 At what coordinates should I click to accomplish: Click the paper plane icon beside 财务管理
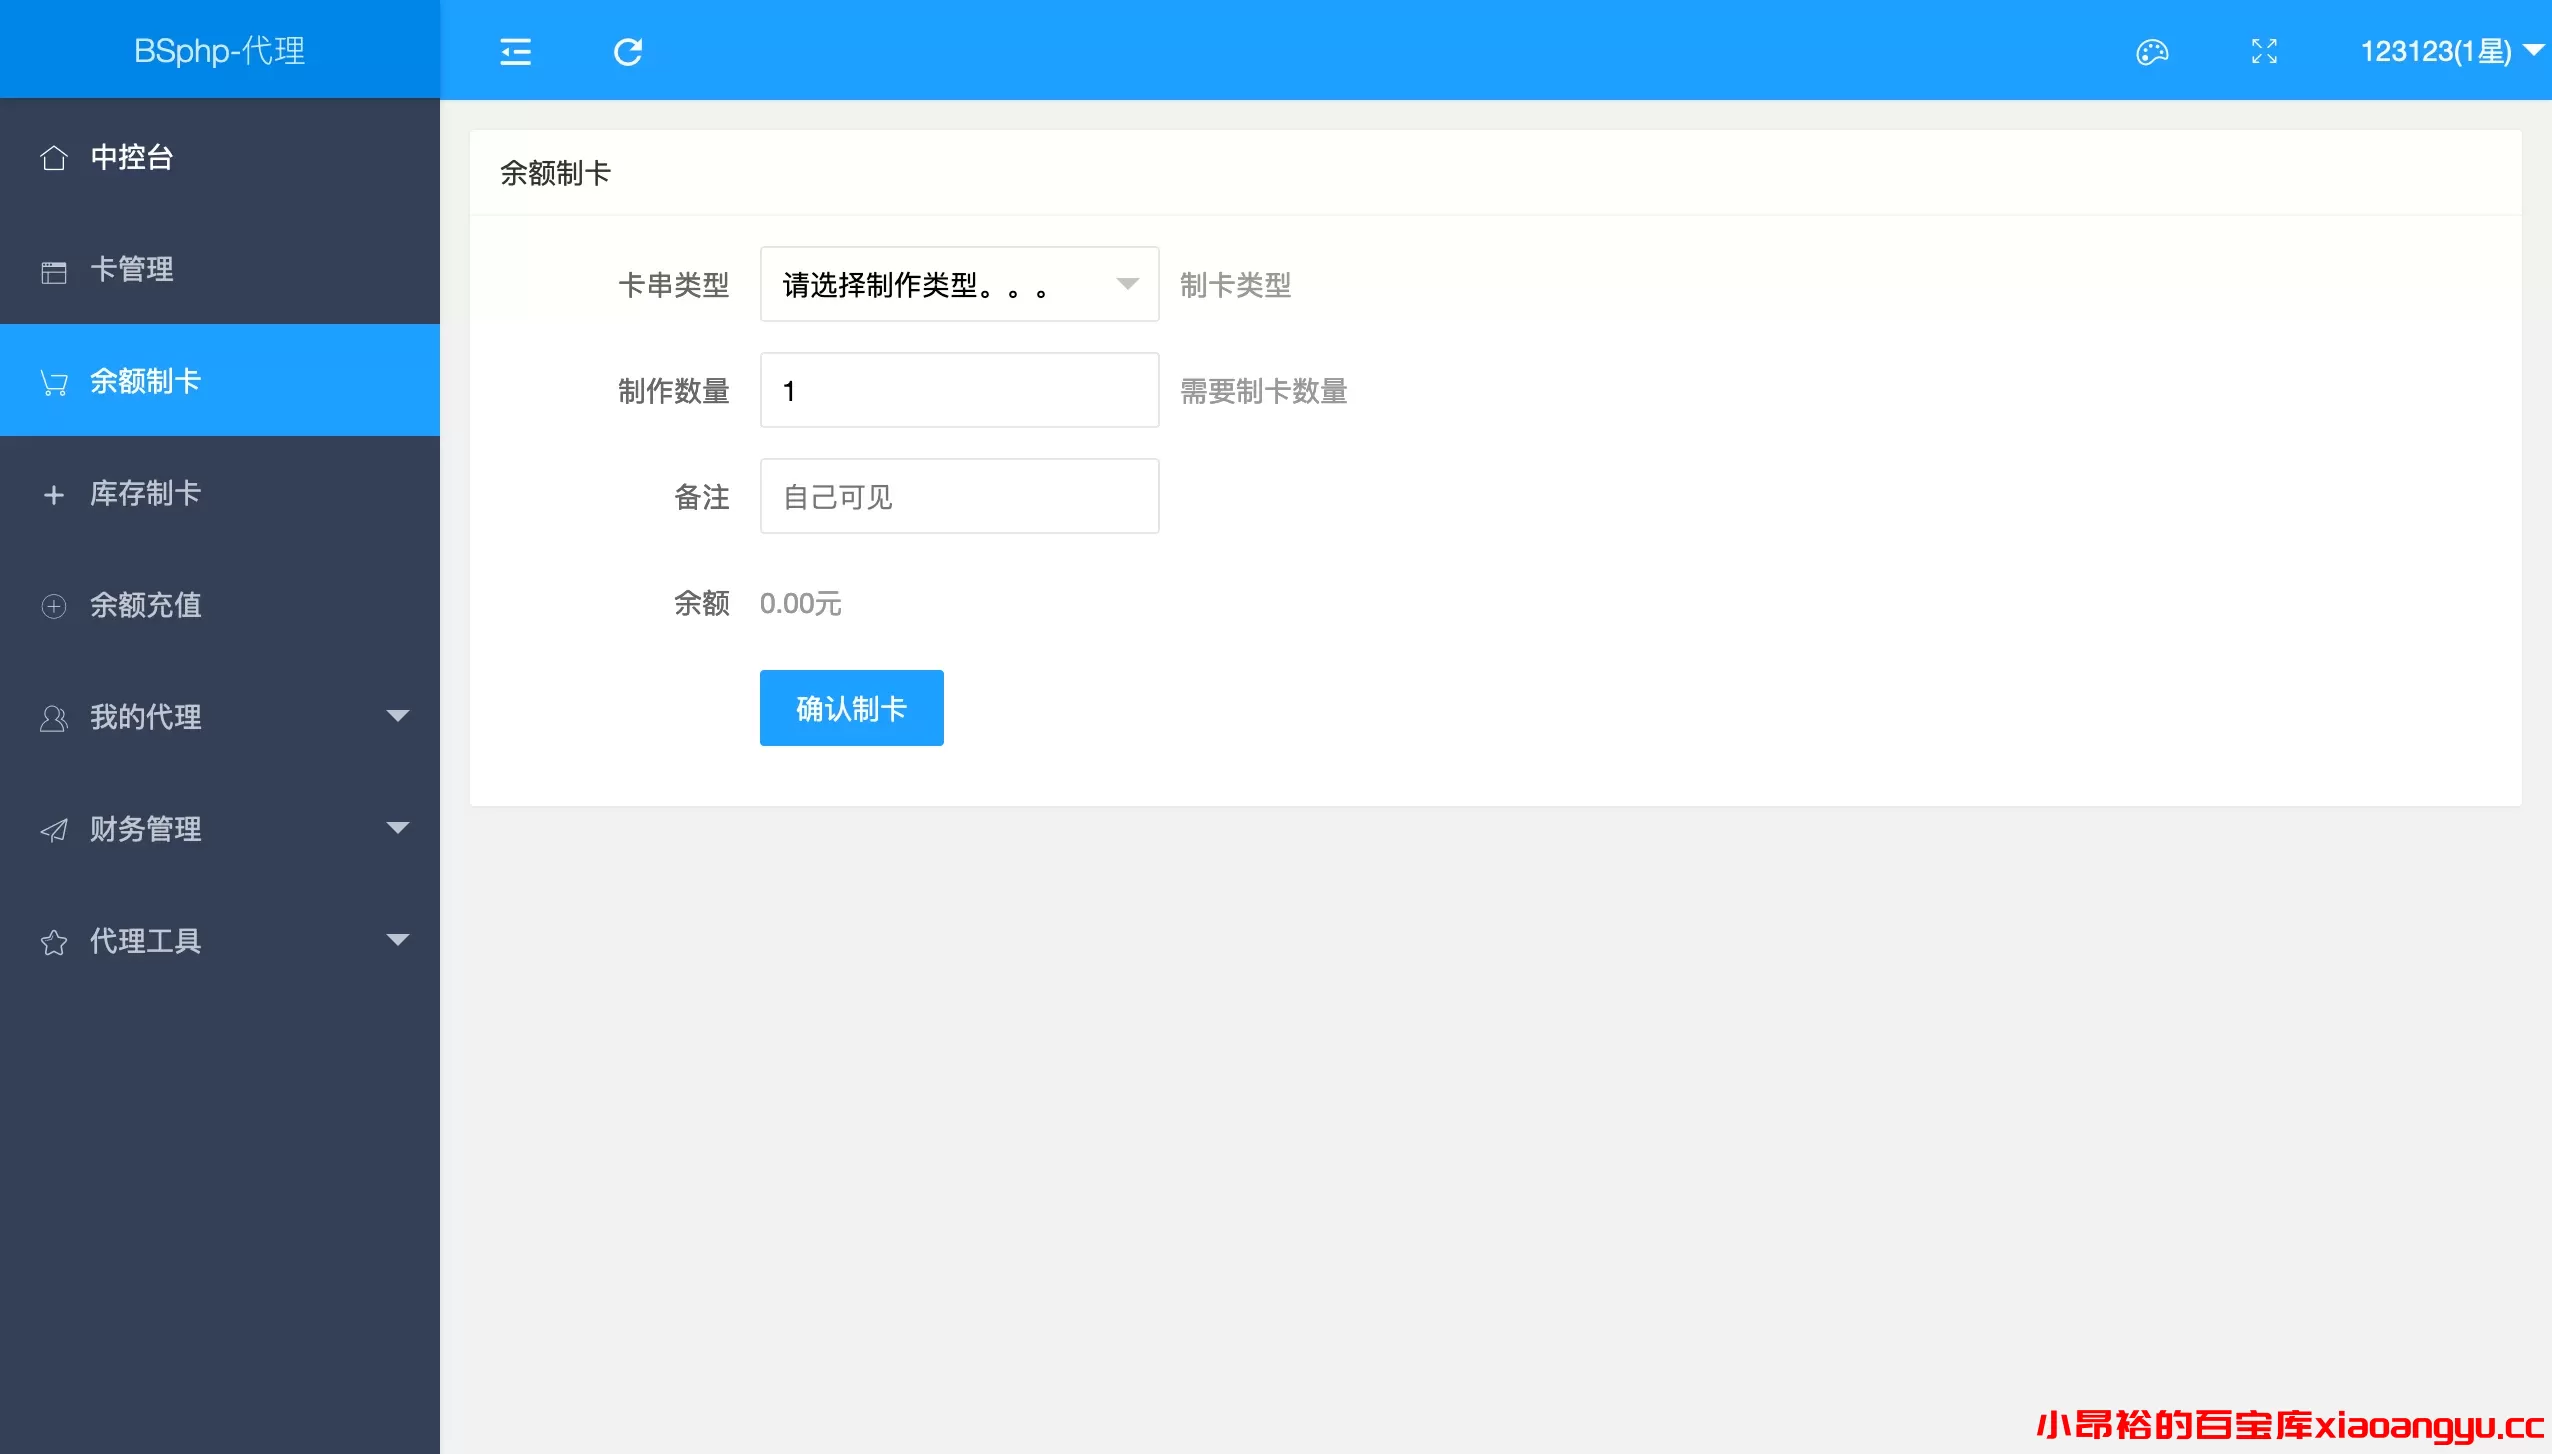pyautogui.click(x=54, y=828)
